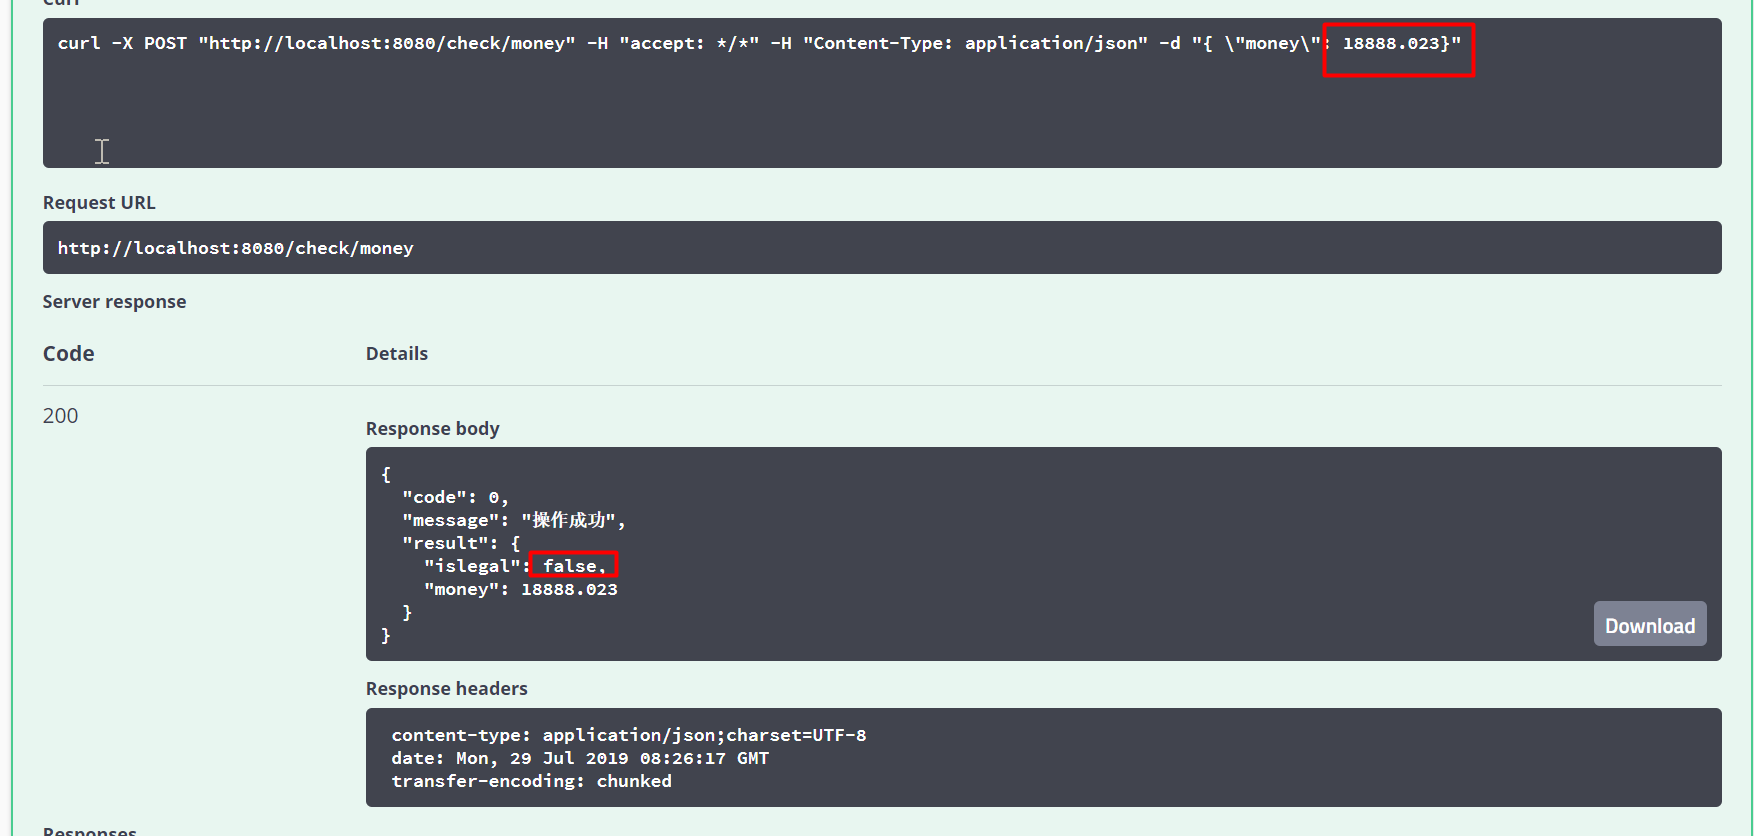
Task: Click the content-type header line
Action: pyautogui.click(x=628, y=735)
